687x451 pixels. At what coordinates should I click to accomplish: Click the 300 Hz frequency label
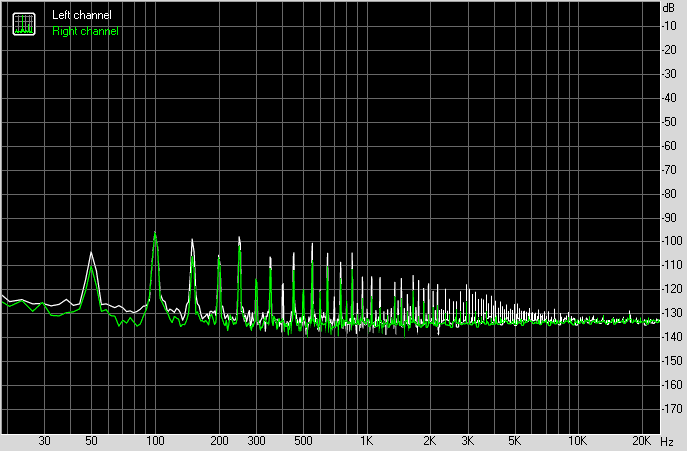pyautogui.click(x=256, y=441)
